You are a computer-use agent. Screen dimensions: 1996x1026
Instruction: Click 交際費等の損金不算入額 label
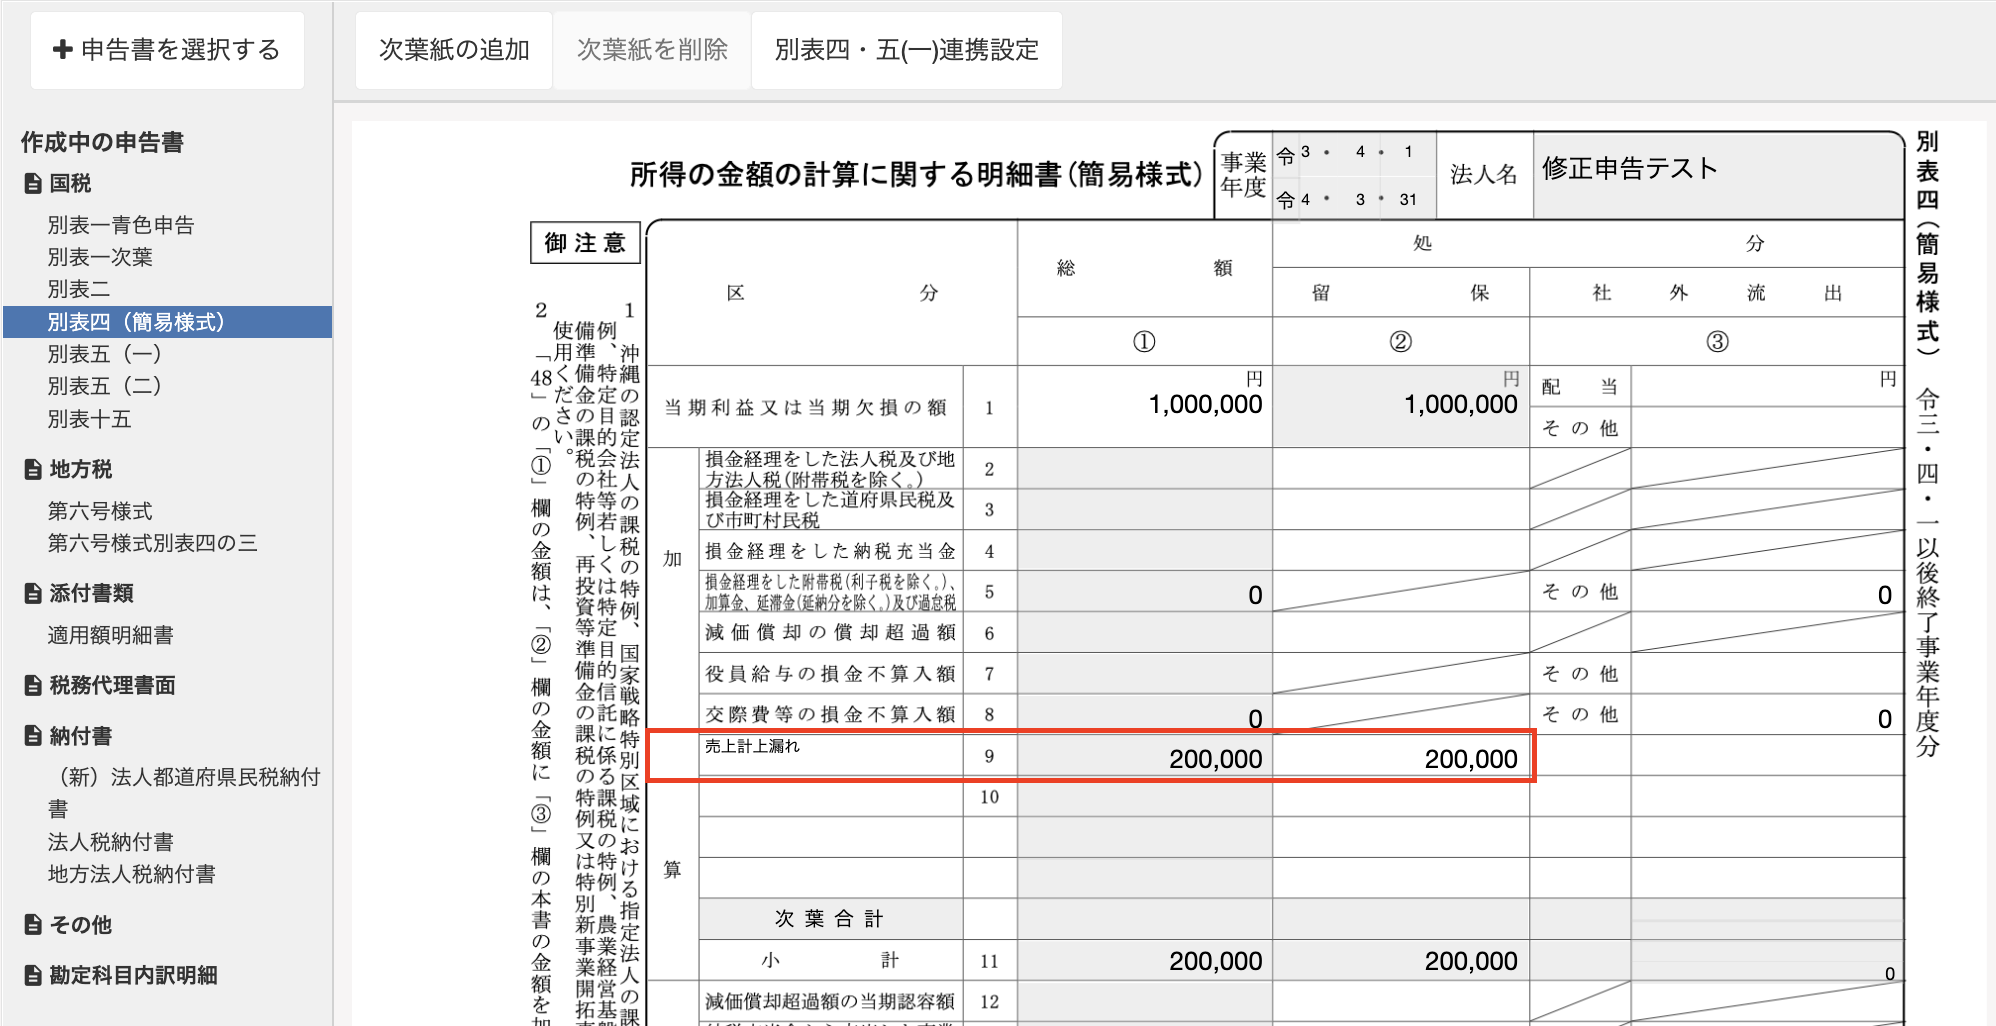[x=831, y=715]
